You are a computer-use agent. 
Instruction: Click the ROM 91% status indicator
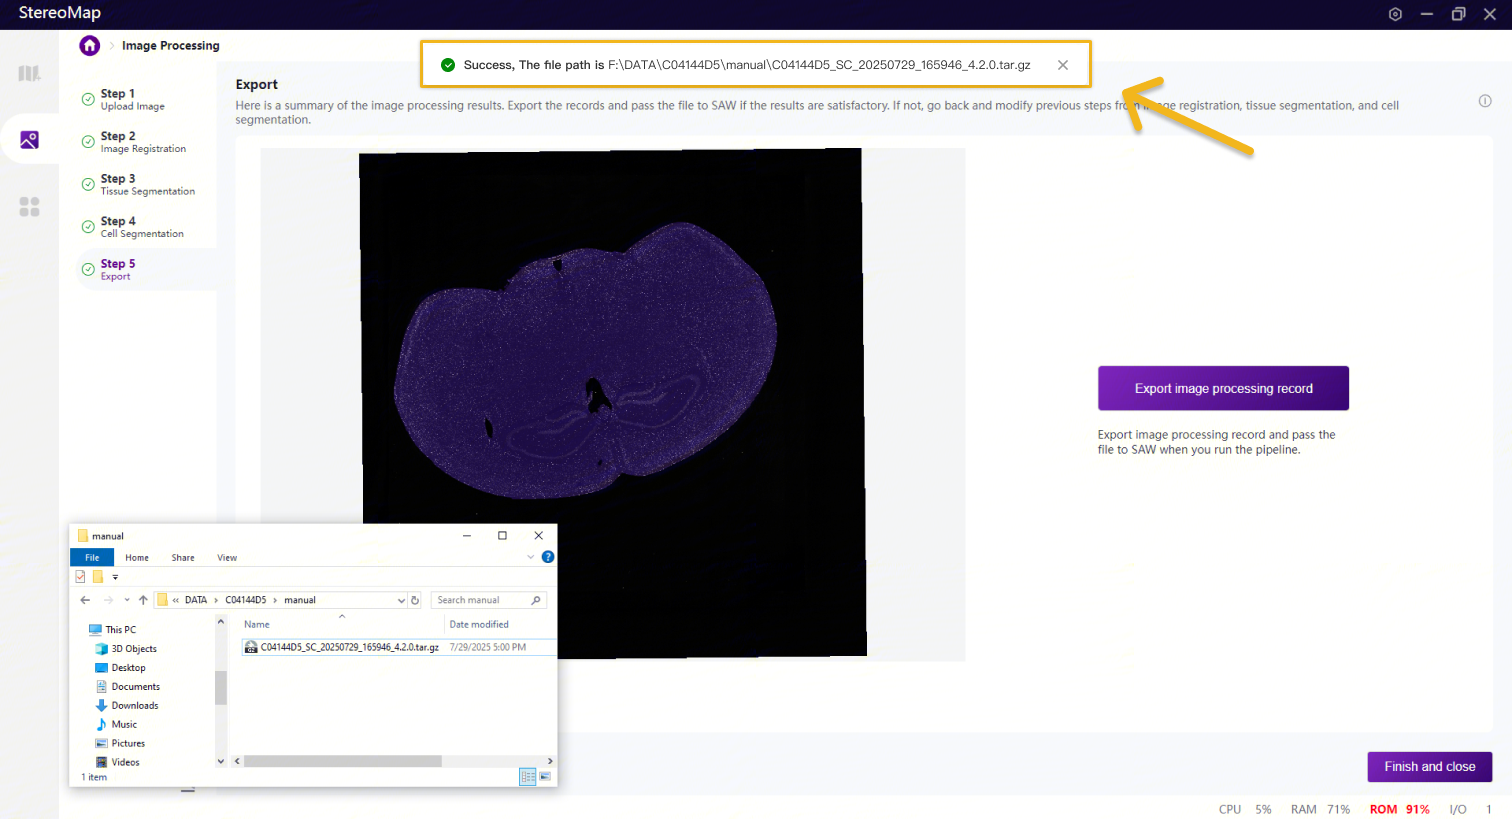click(1400, 809)
